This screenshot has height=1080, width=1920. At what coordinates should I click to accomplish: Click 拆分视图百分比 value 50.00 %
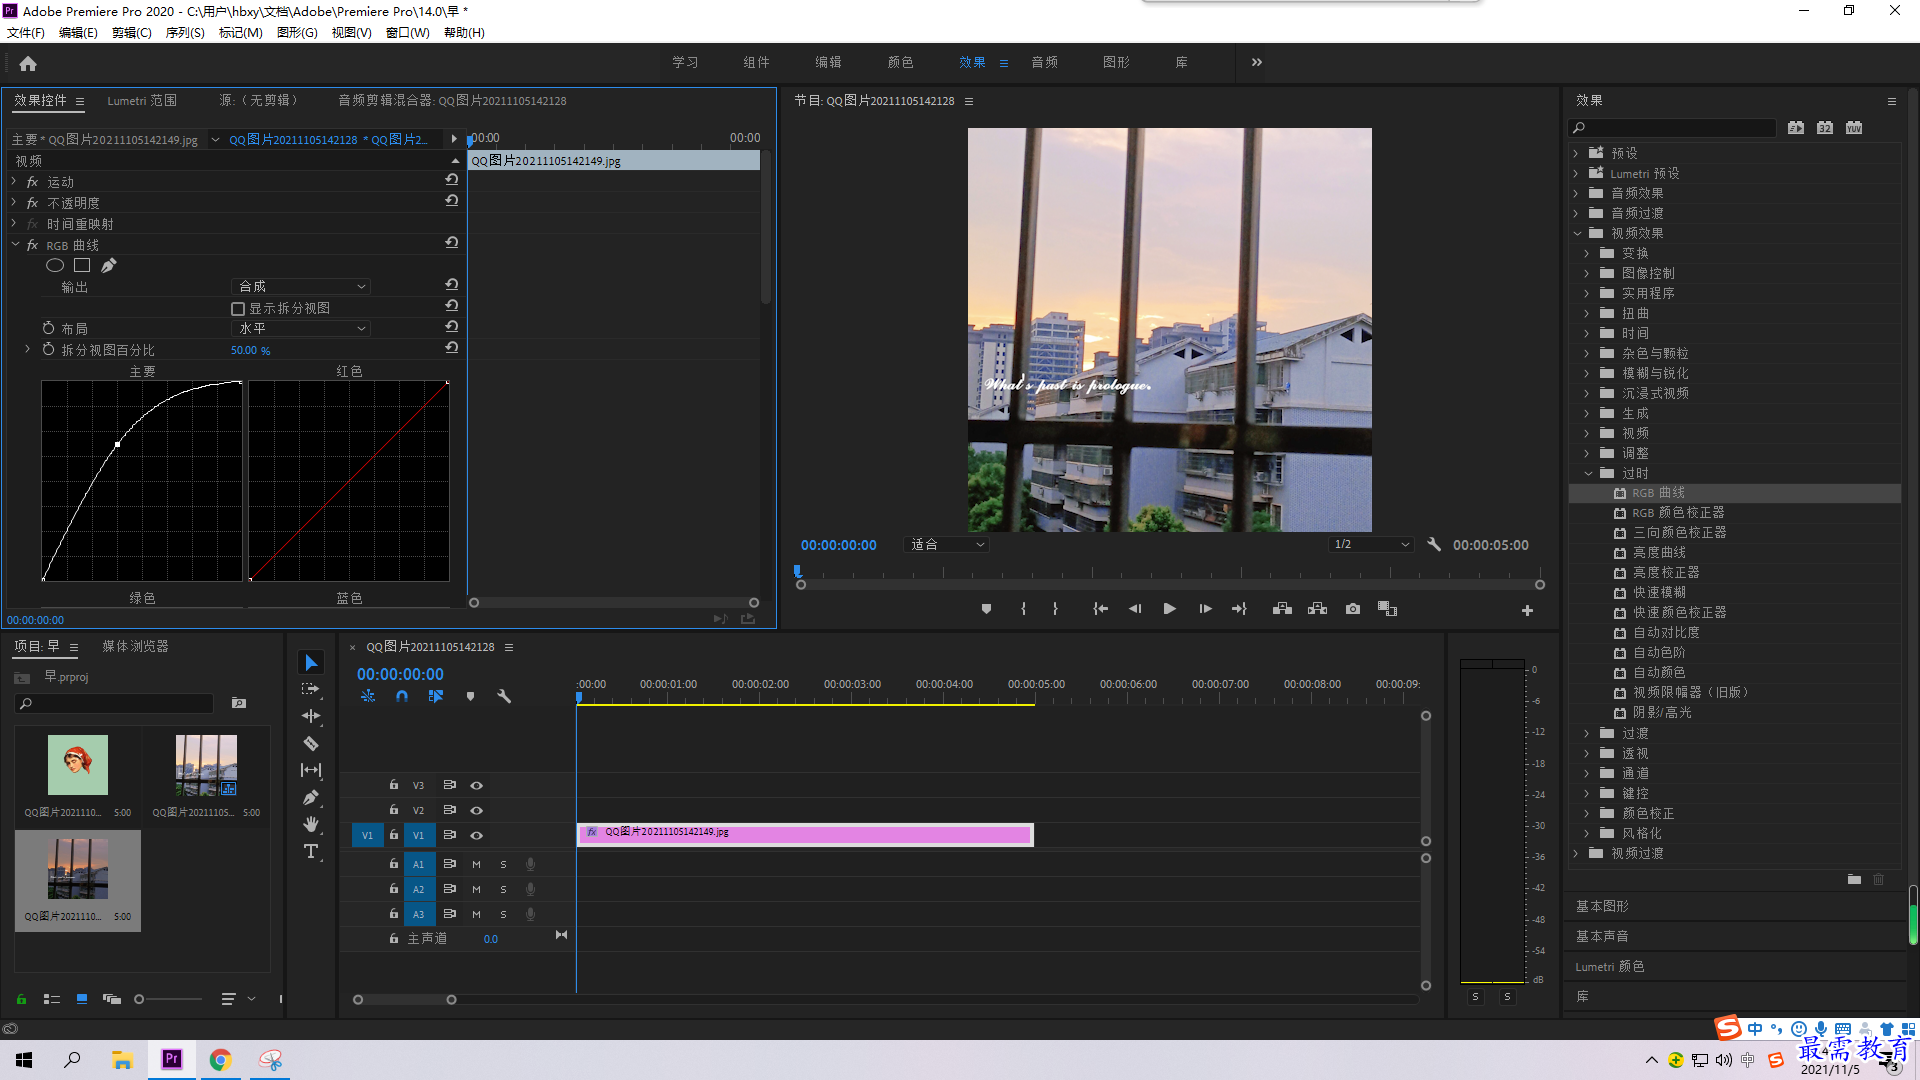click(x=250, y=350)
